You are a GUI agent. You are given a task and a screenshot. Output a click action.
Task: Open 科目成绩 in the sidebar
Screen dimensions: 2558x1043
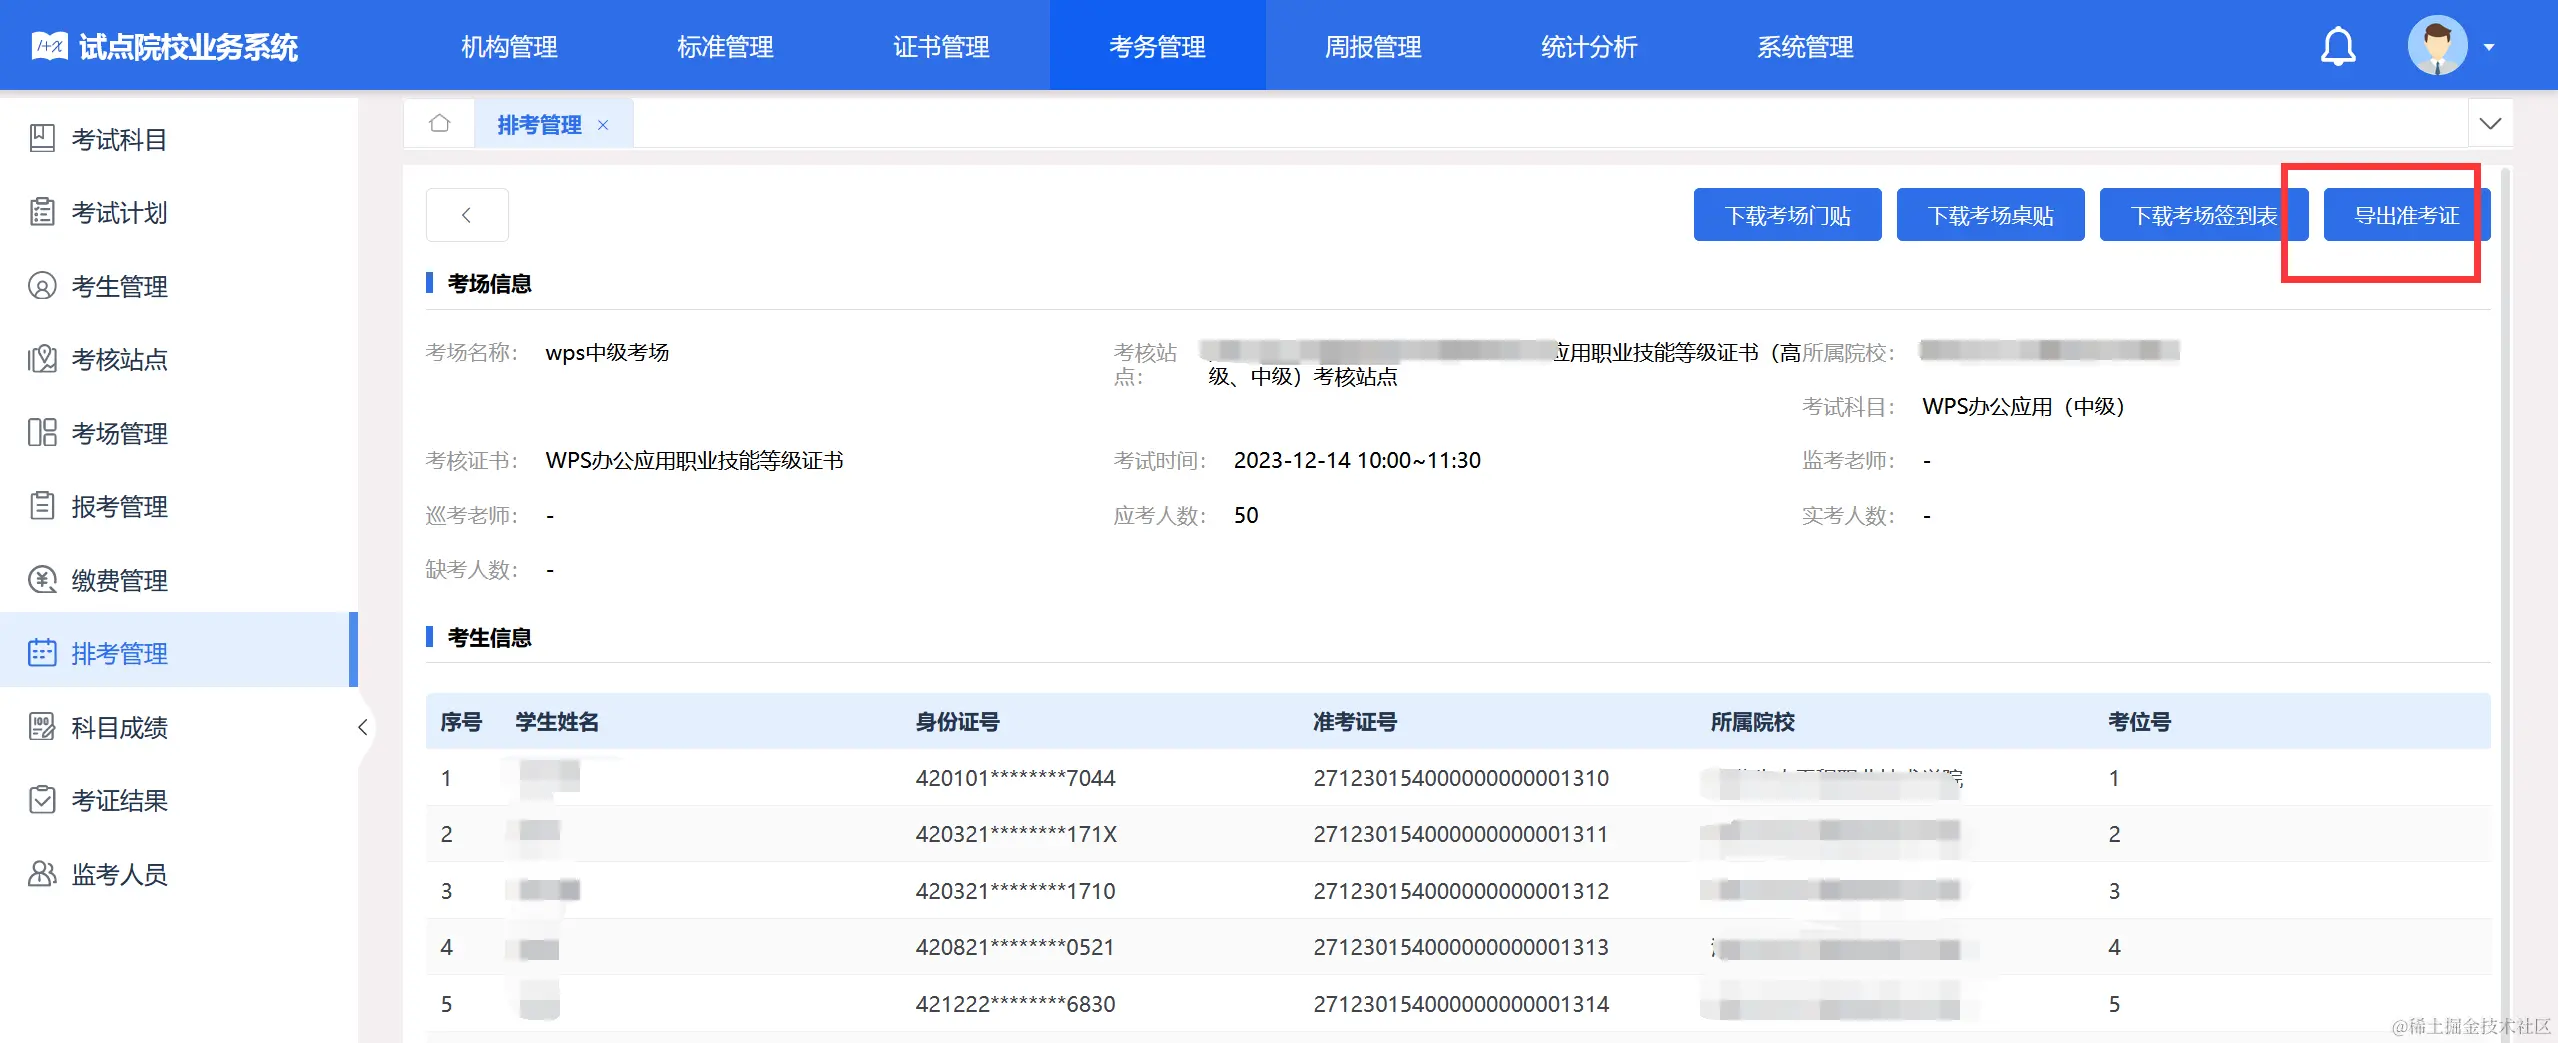click(x=119, y=727)
